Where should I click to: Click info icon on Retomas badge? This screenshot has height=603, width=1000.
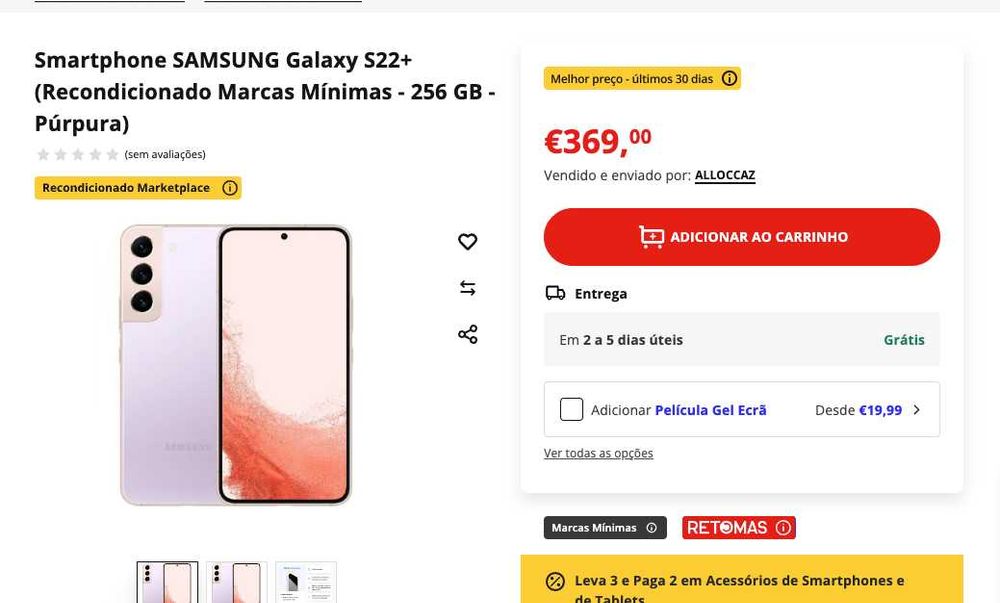pos(783,528)
